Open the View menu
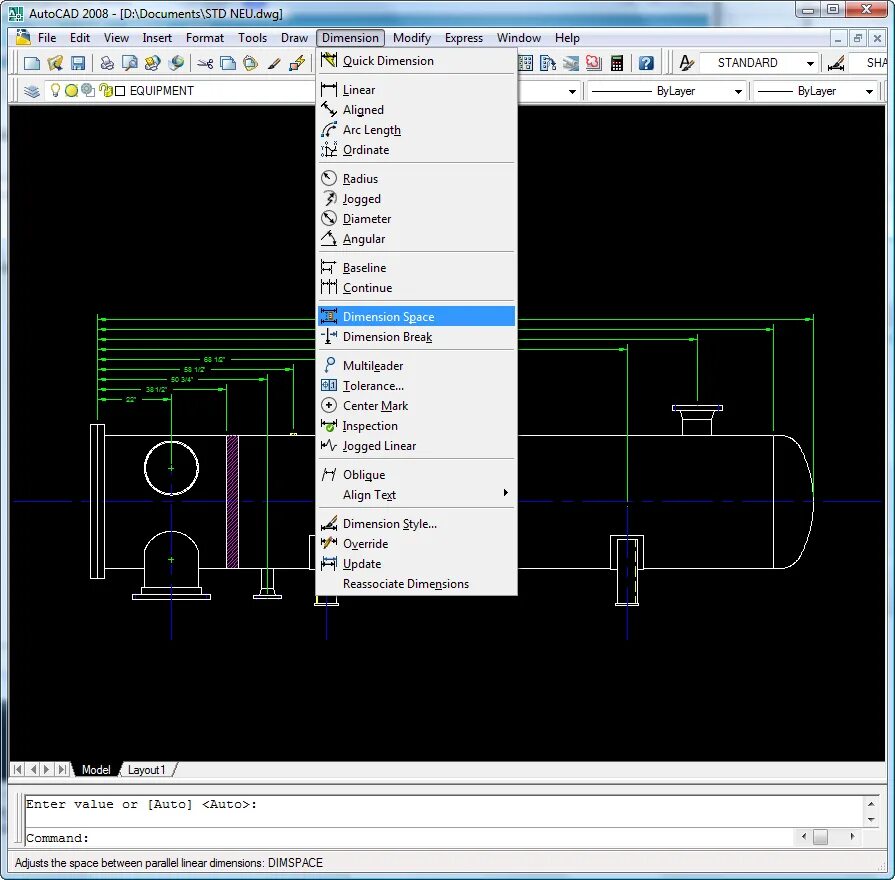 point(116,38)
